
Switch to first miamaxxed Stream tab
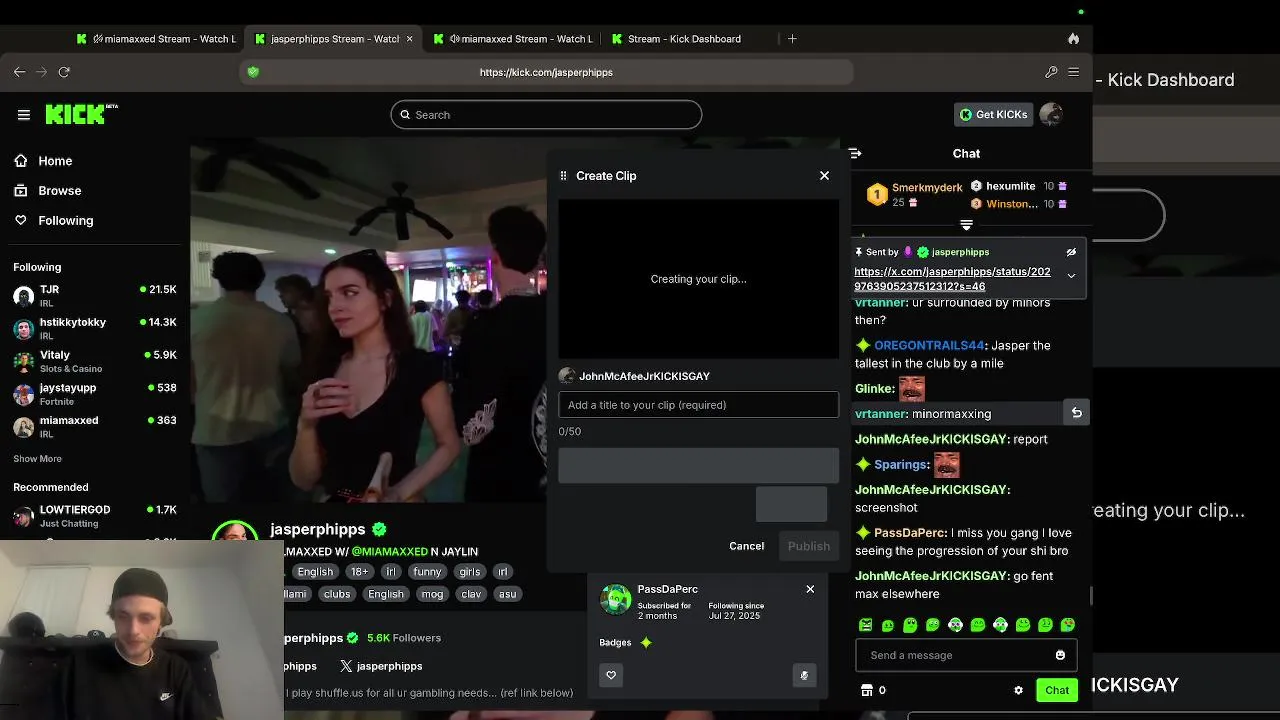(x=156, y=39)
